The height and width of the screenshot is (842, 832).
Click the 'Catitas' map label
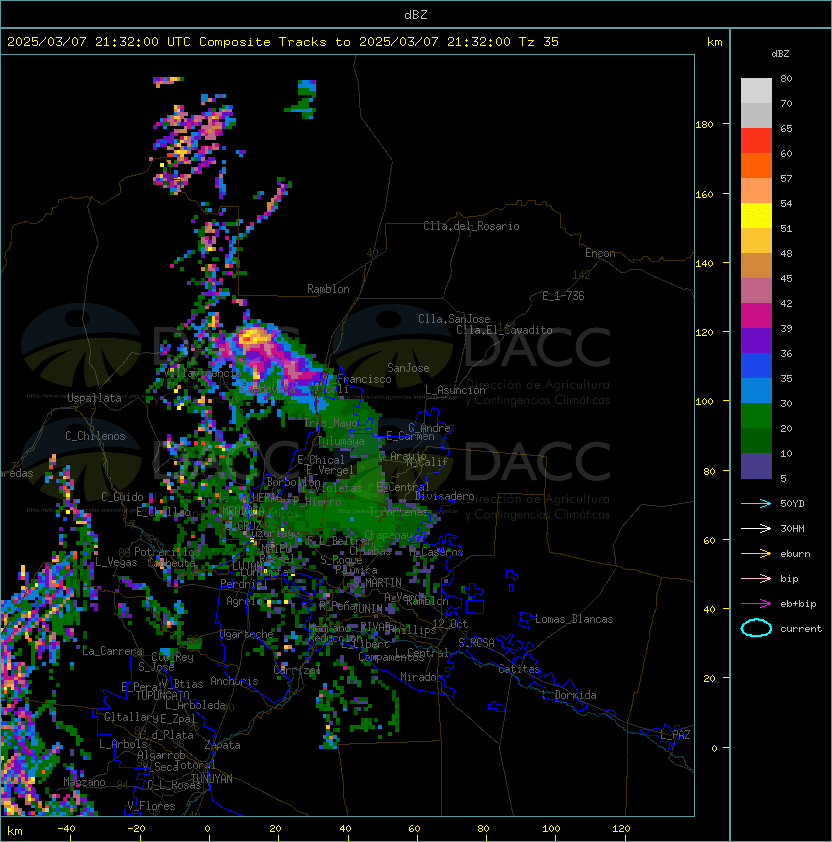pos(519,669)
